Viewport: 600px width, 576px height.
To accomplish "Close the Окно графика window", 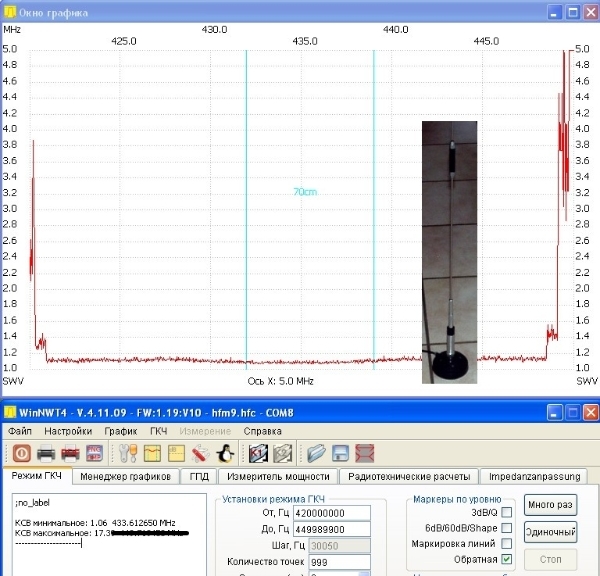I will (x=591, y=12).
